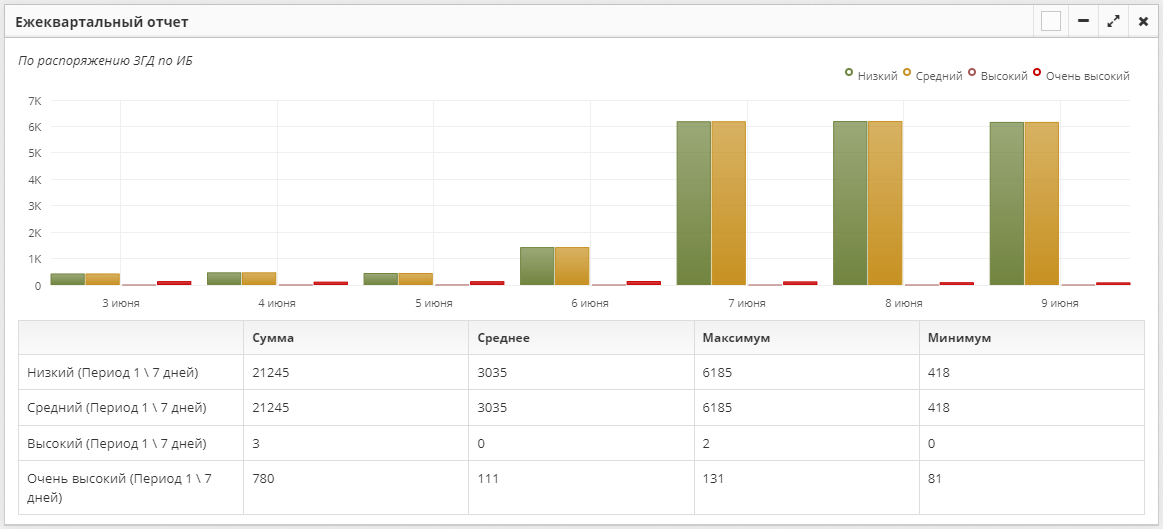Viewport: 1163px width, 529px height.
Task: Click Максимум value 131 in Очень высокий row
Action: click(714, 479)
